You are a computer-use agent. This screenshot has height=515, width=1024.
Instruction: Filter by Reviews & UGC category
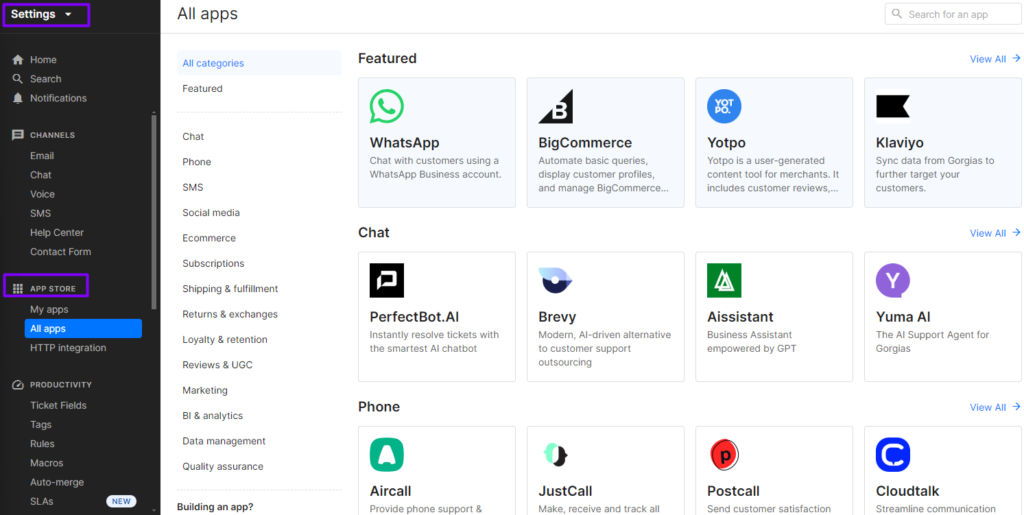point(217,366)
